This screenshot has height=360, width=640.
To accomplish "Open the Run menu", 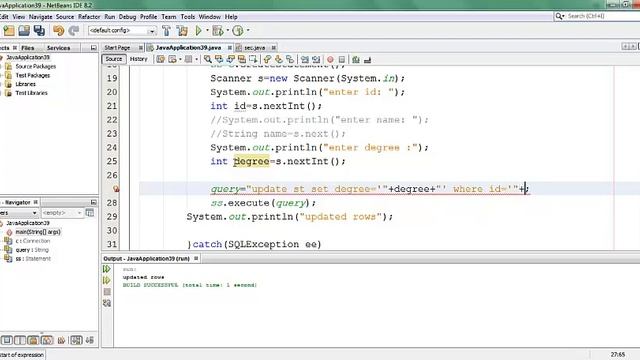I will [110, 17].
